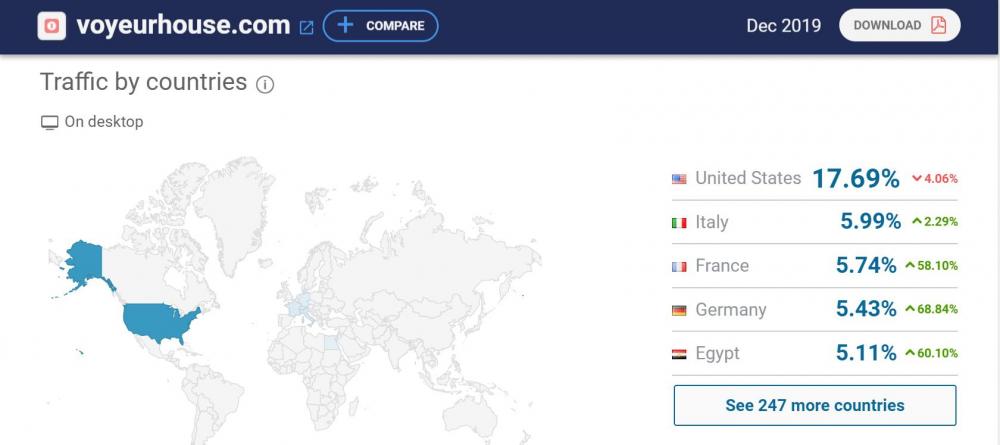This screenshot has width=1000, height=445.
Task: Click the desktop monitor icon
Action: click(x=49, y=123)
